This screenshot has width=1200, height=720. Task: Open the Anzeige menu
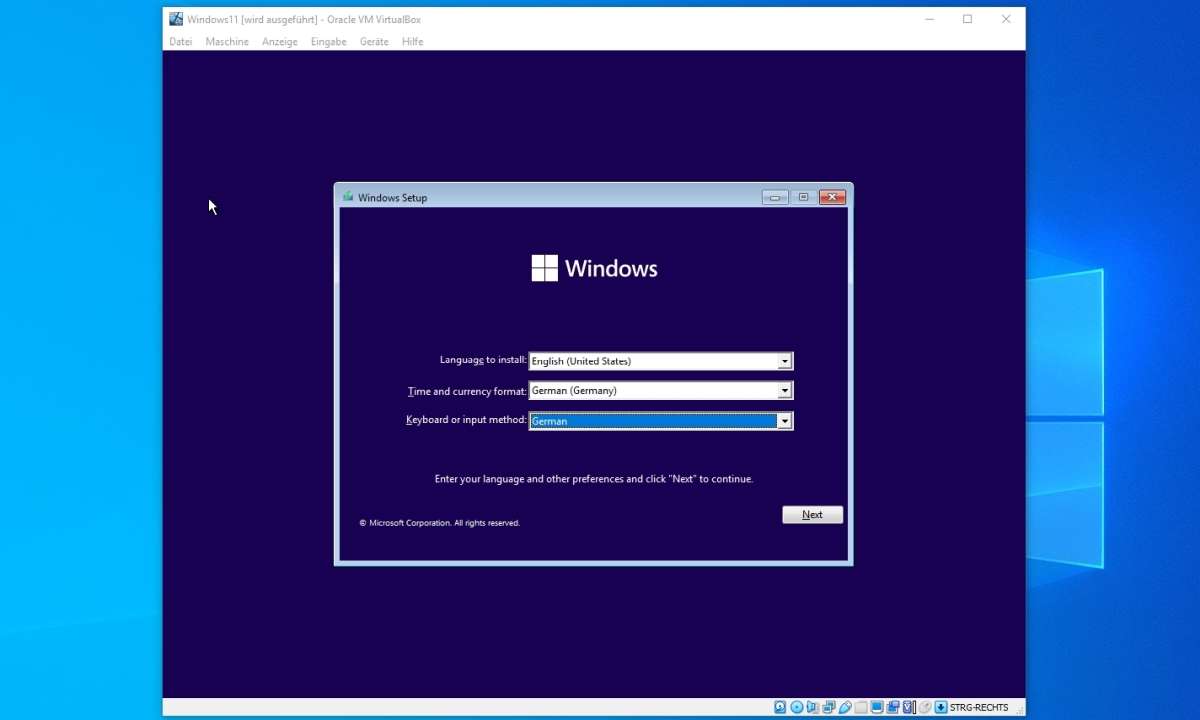(x=280, y=42)
